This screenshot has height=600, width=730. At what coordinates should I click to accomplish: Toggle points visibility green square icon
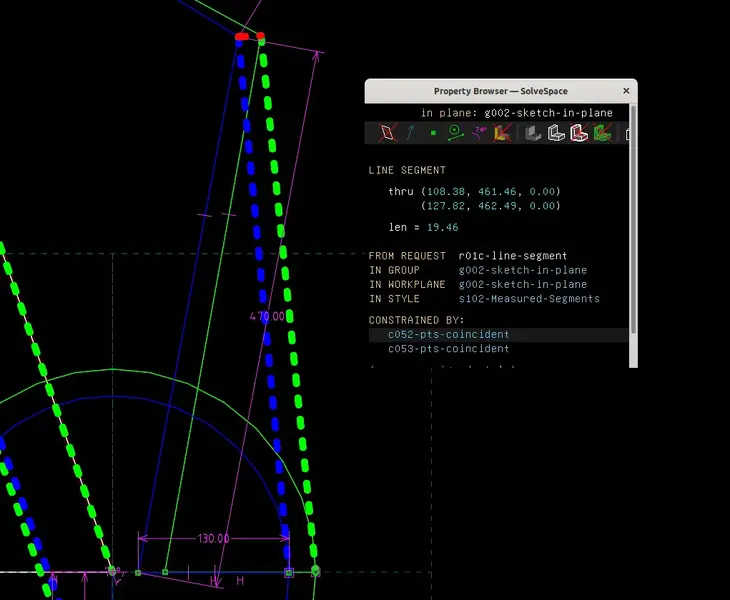coord(433,133)
